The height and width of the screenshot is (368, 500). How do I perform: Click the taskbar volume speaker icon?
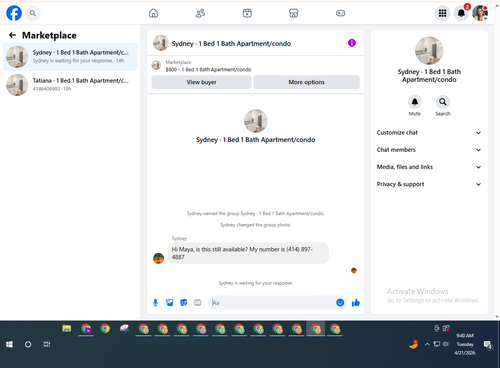coord(446,344)
